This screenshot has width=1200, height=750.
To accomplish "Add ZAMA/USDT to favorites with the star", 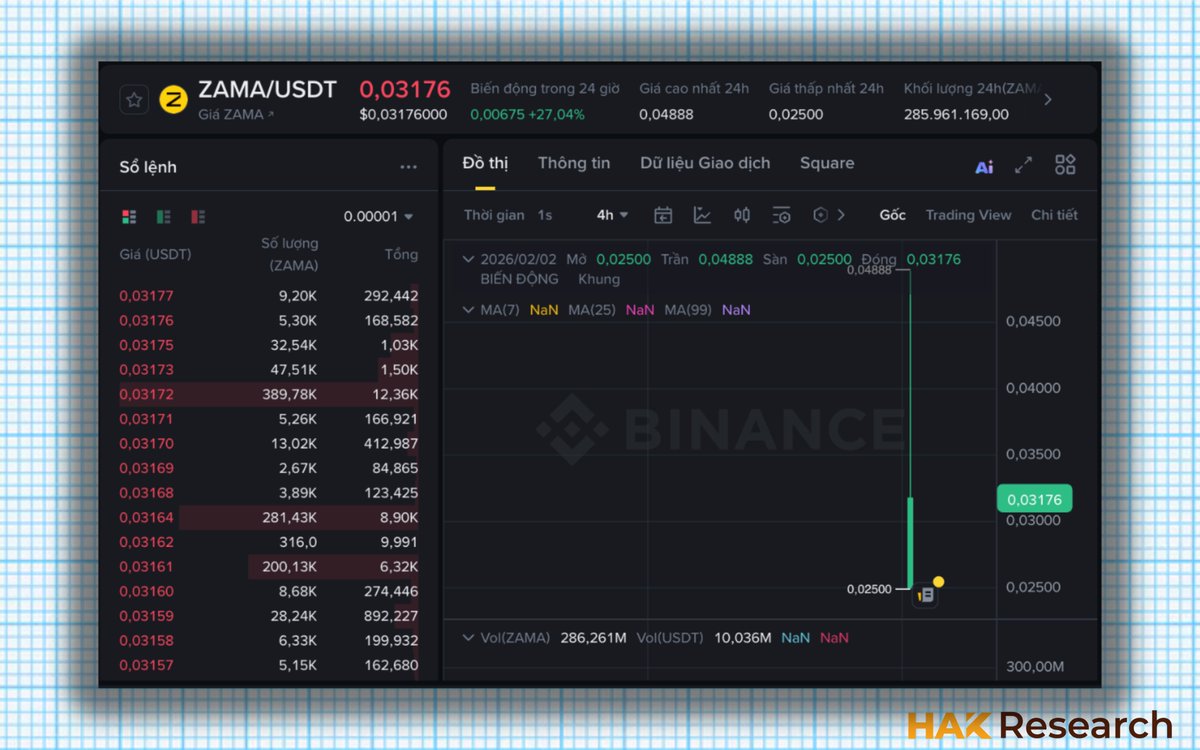I will [135, 100].
